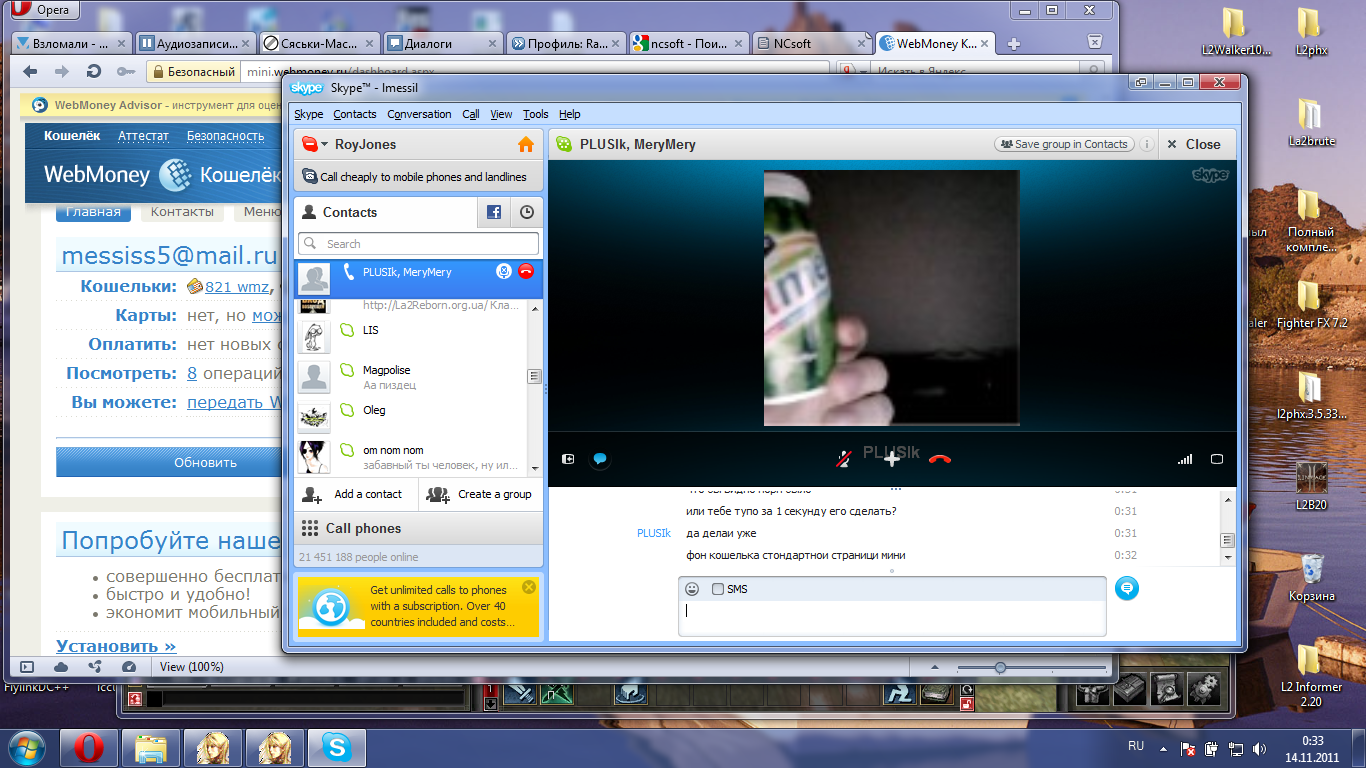Open the Recent history clock tab

(526, 212)
